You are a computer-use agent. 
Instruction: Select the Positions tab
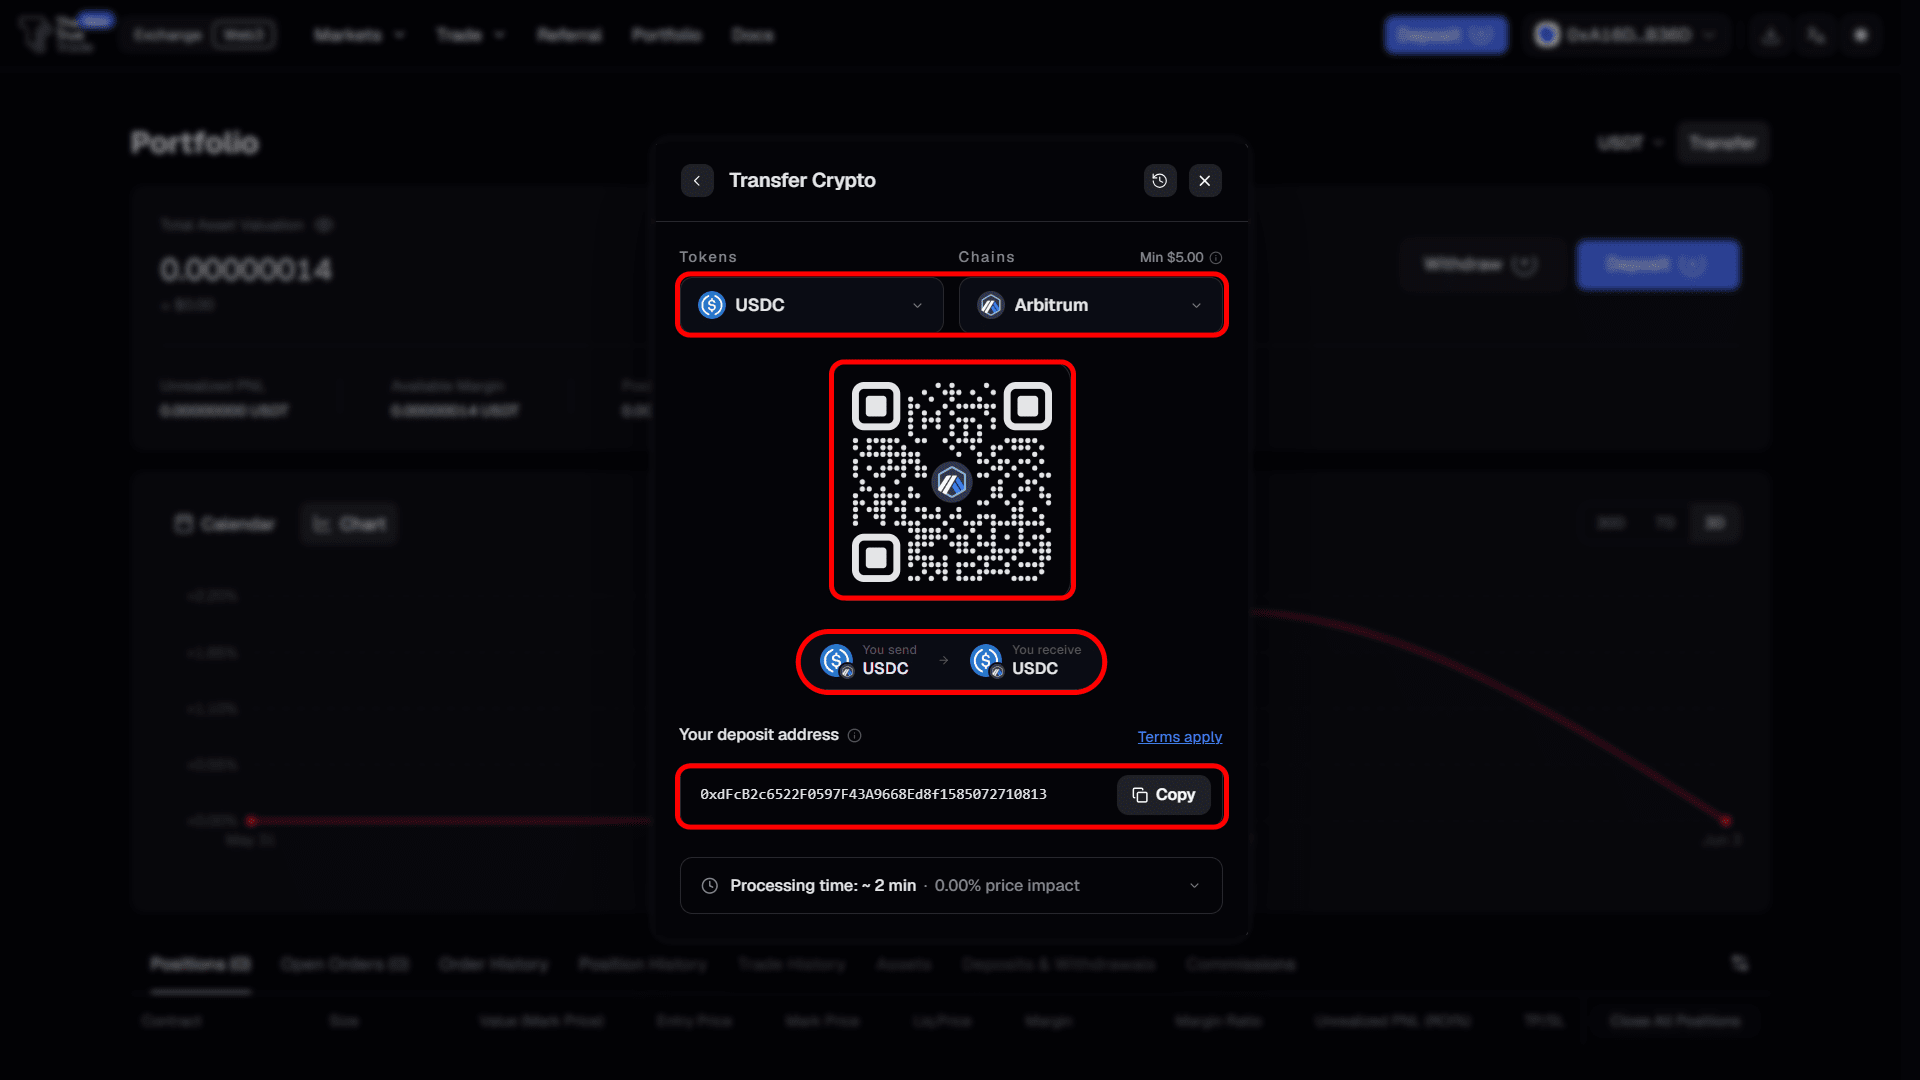coord(200,964)
